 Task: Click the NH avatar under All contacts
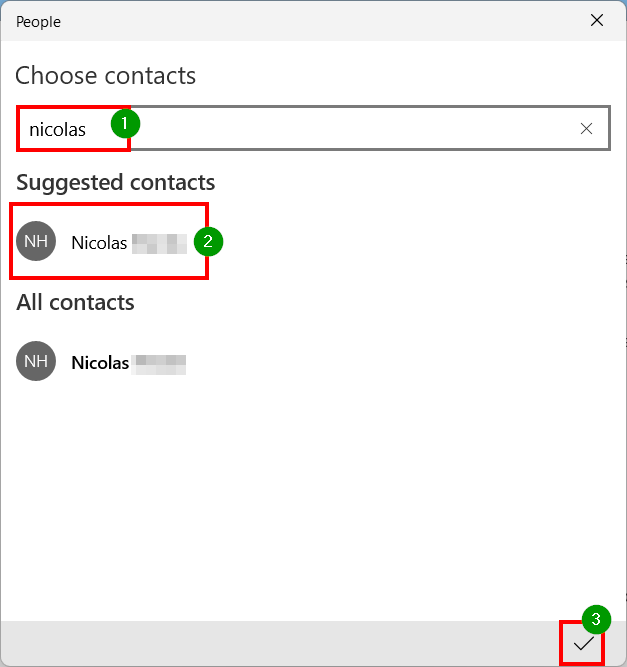36,361
